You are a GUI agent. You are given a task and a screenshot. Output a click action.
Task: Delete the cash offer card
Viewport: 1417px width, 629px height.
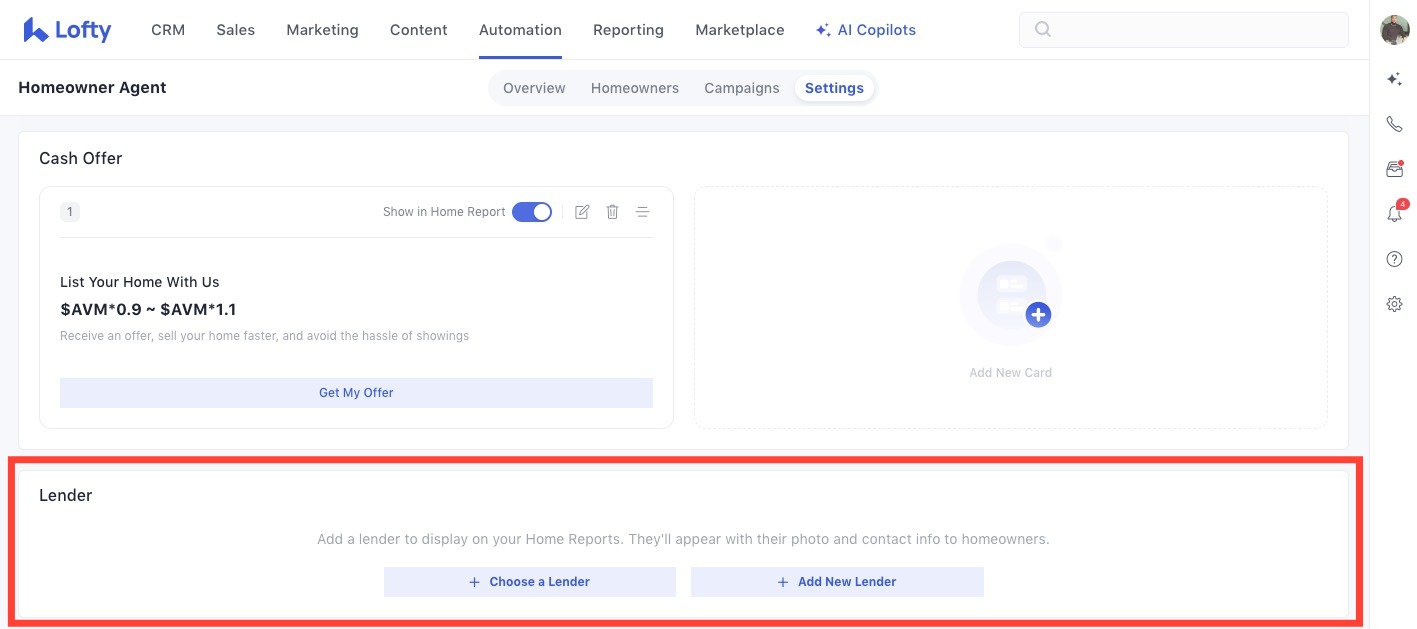(612, 212)
